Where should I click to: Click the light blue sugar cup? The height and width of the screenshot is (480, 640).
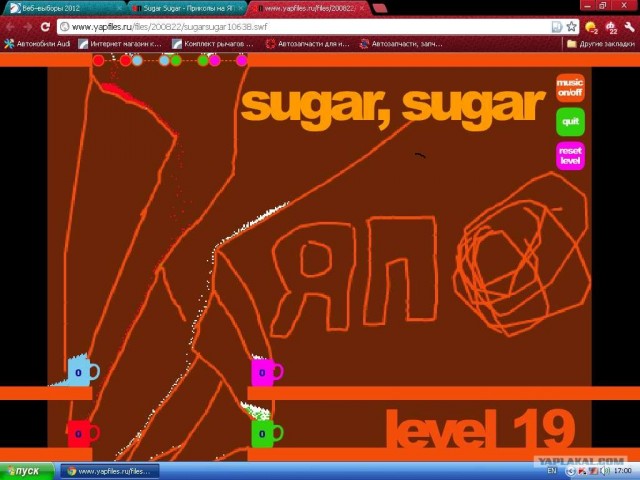point(83,371)
